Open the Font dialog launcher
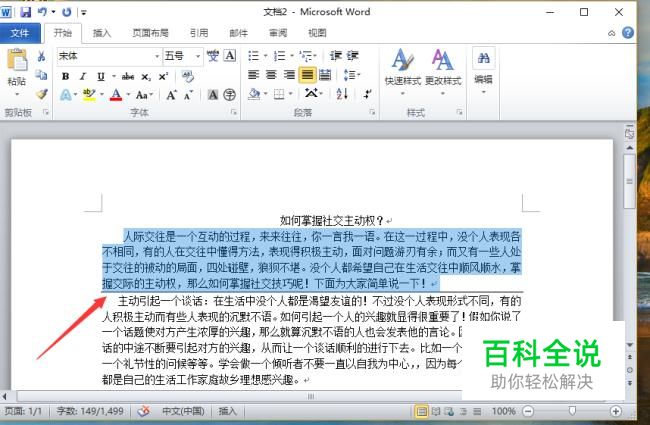 pyautogui.click(x=234, y=112)
